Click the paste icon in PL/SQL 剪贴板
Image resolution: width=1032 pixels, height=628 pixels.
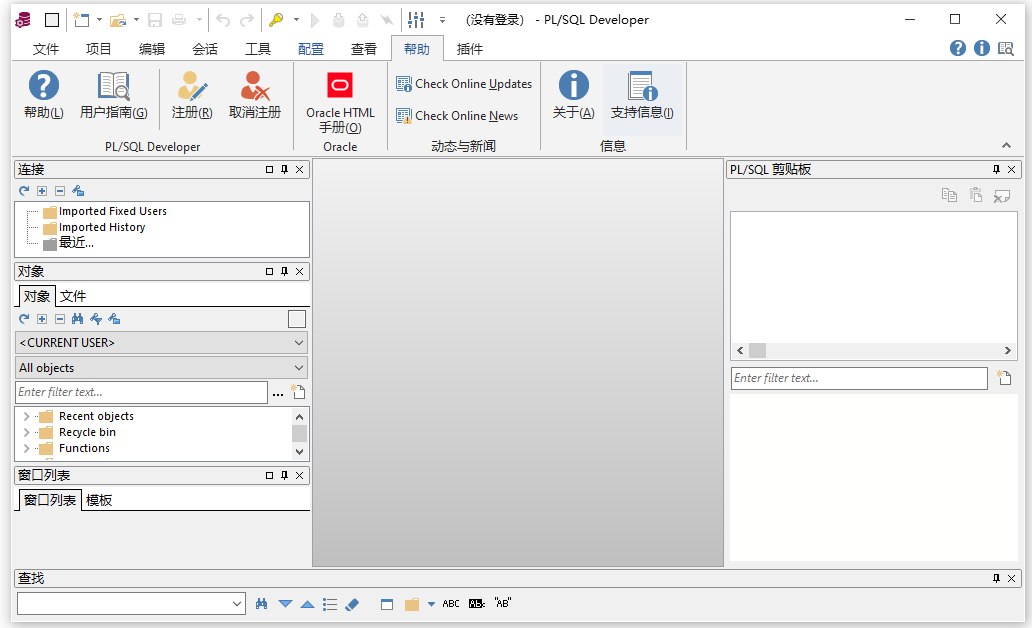(x=976, y=195)
